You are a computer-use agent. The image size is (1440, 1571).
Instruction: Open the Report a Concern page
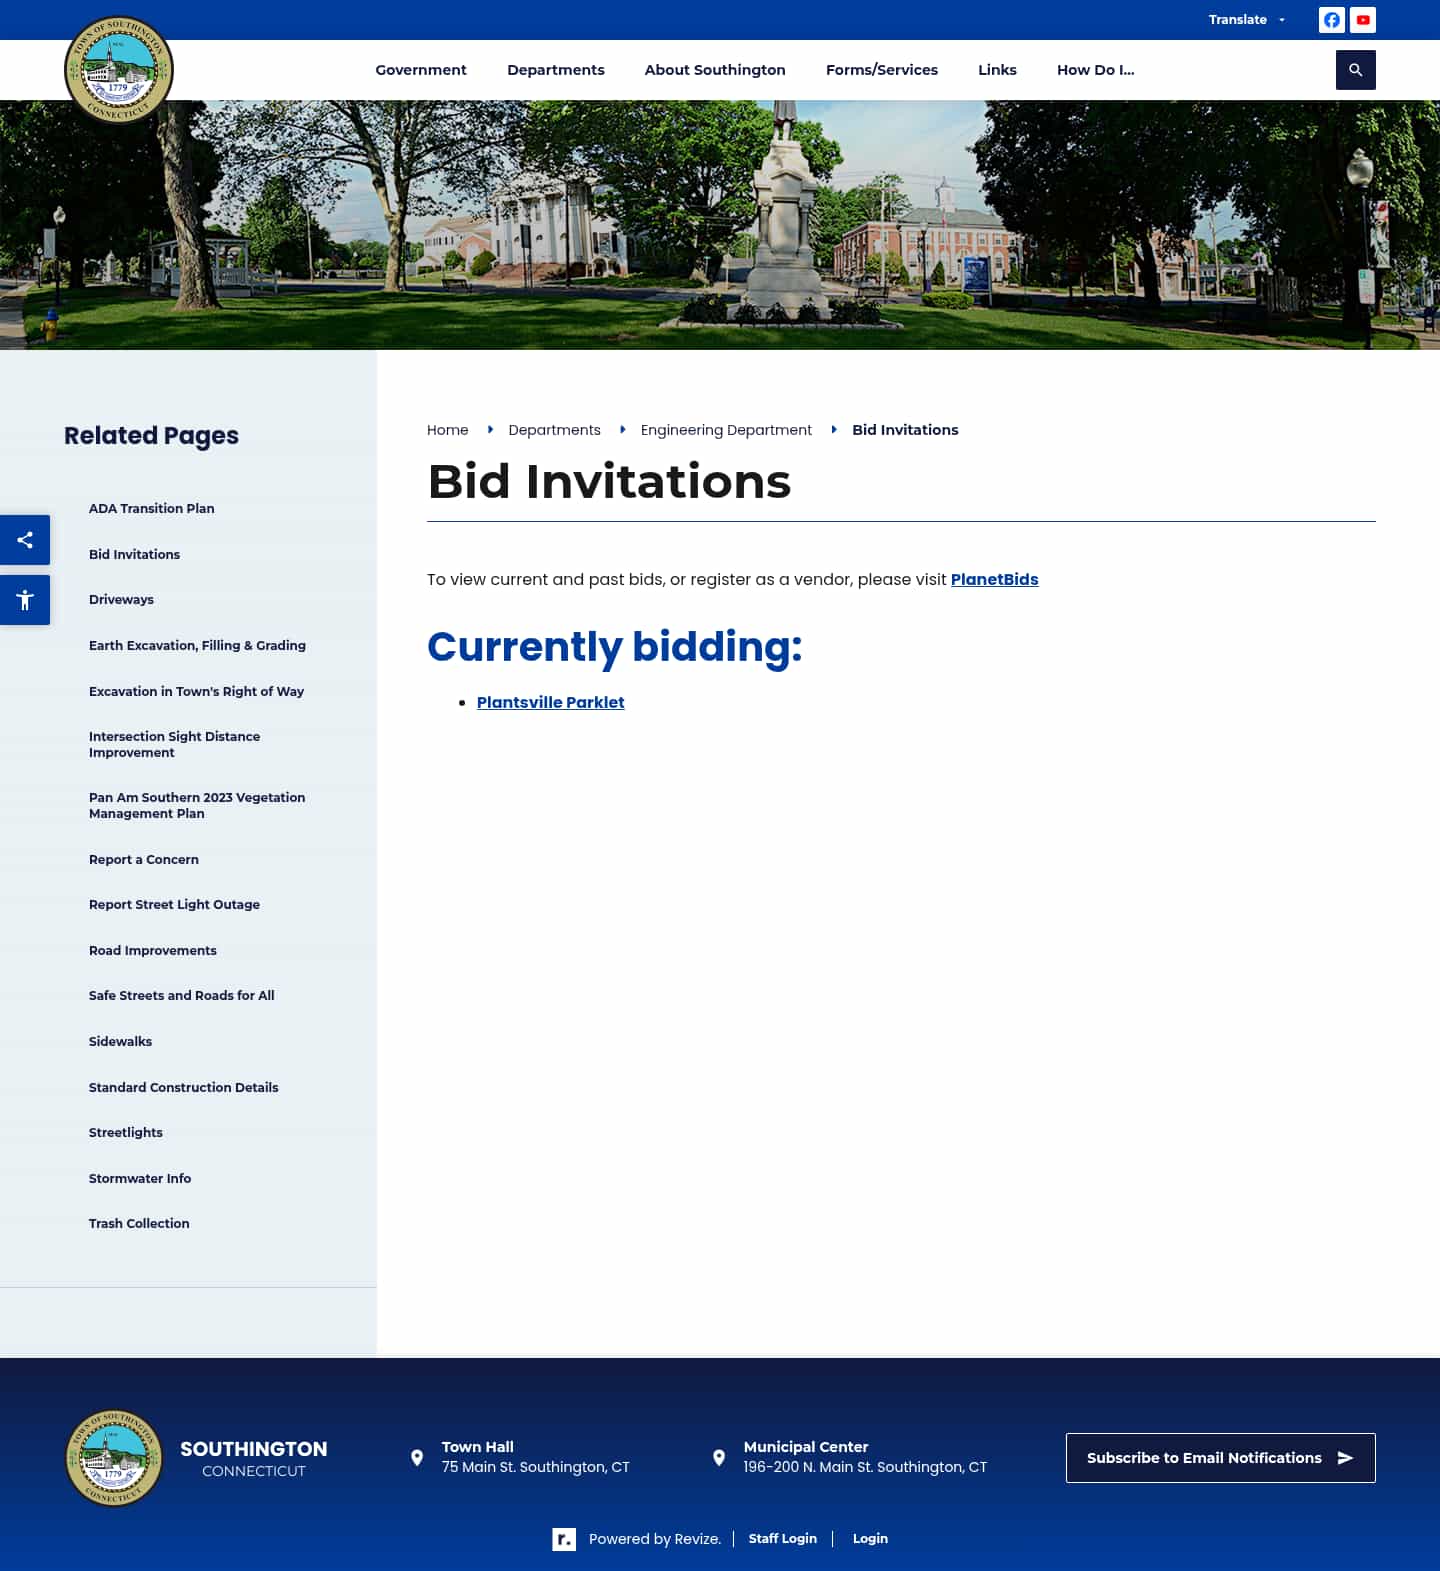coord(144,859)
